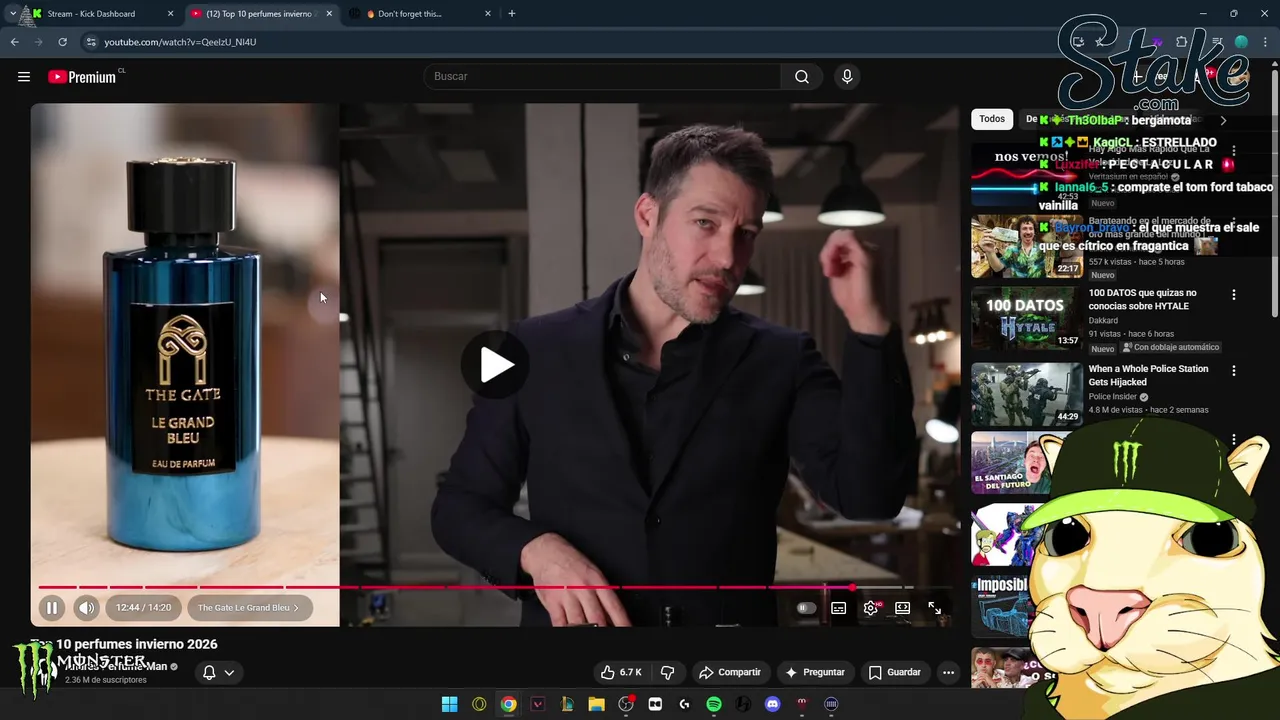Open File Explorer from taskbar
Screen dimensions: 1280x720
(x=597, y=704)
